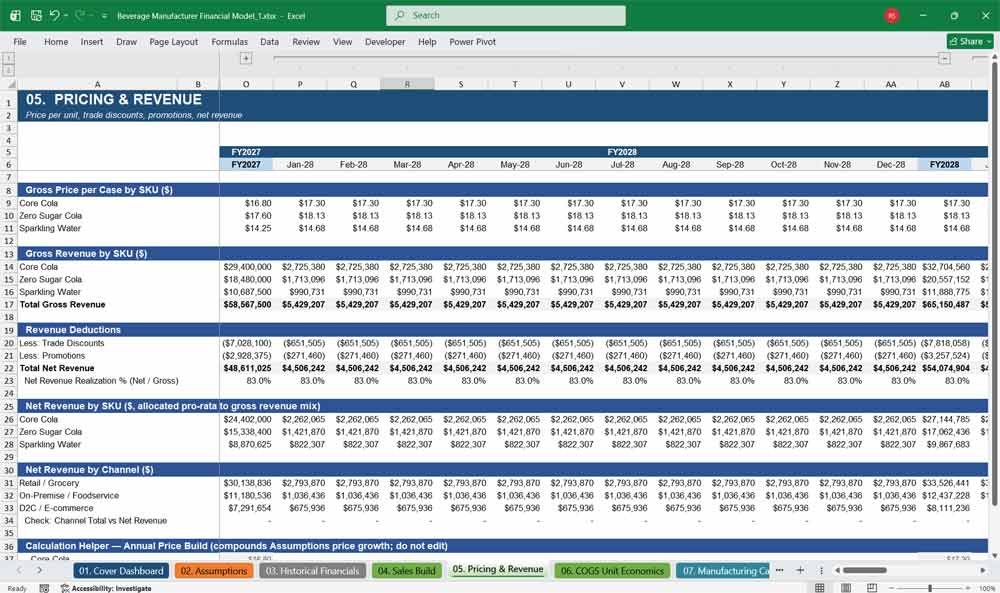Click the Total Net Revenue label cell
This screenshot has height=593, width=1000.
click(57, 369)
